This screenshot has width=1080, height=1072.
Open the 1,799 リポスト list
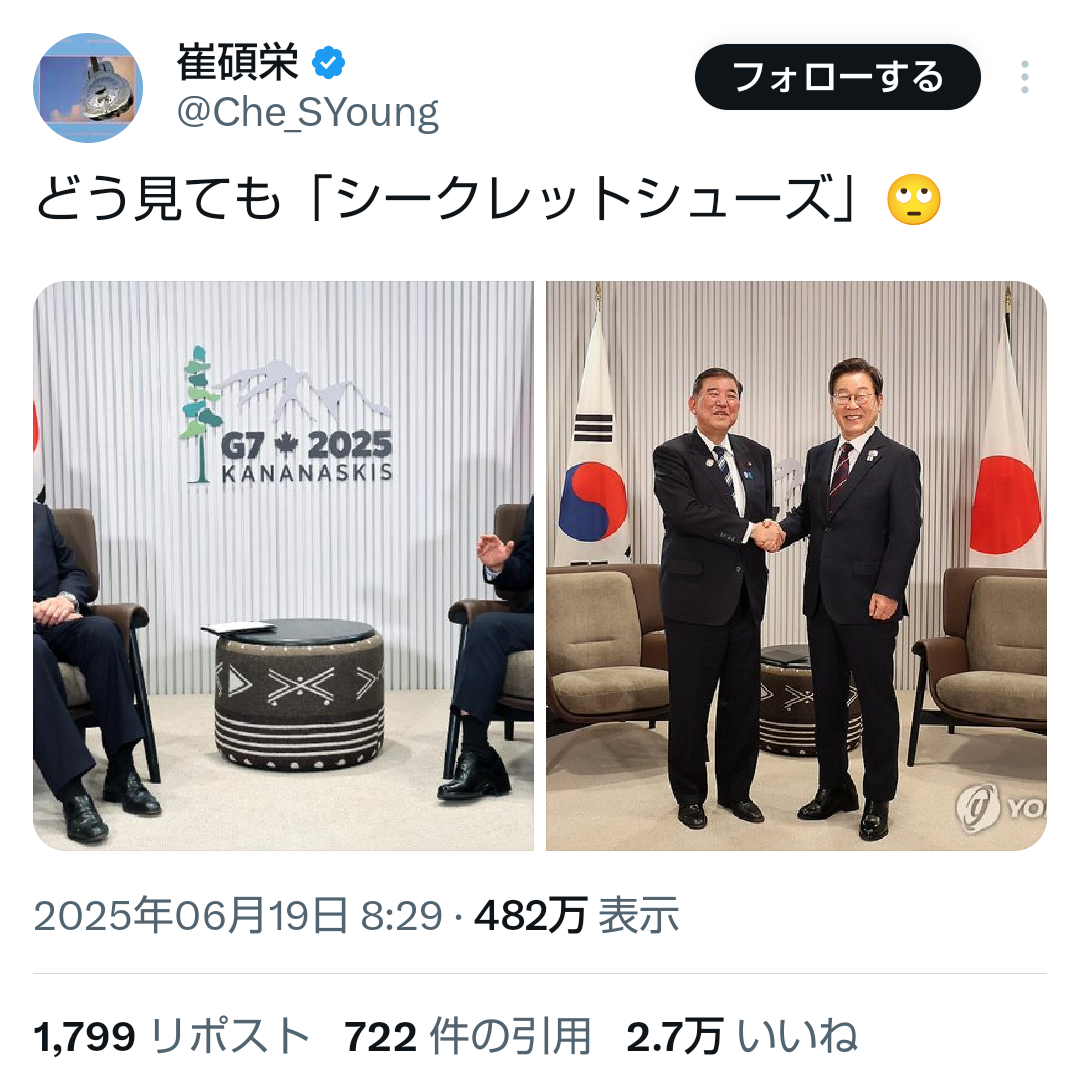coord(172,1035)
